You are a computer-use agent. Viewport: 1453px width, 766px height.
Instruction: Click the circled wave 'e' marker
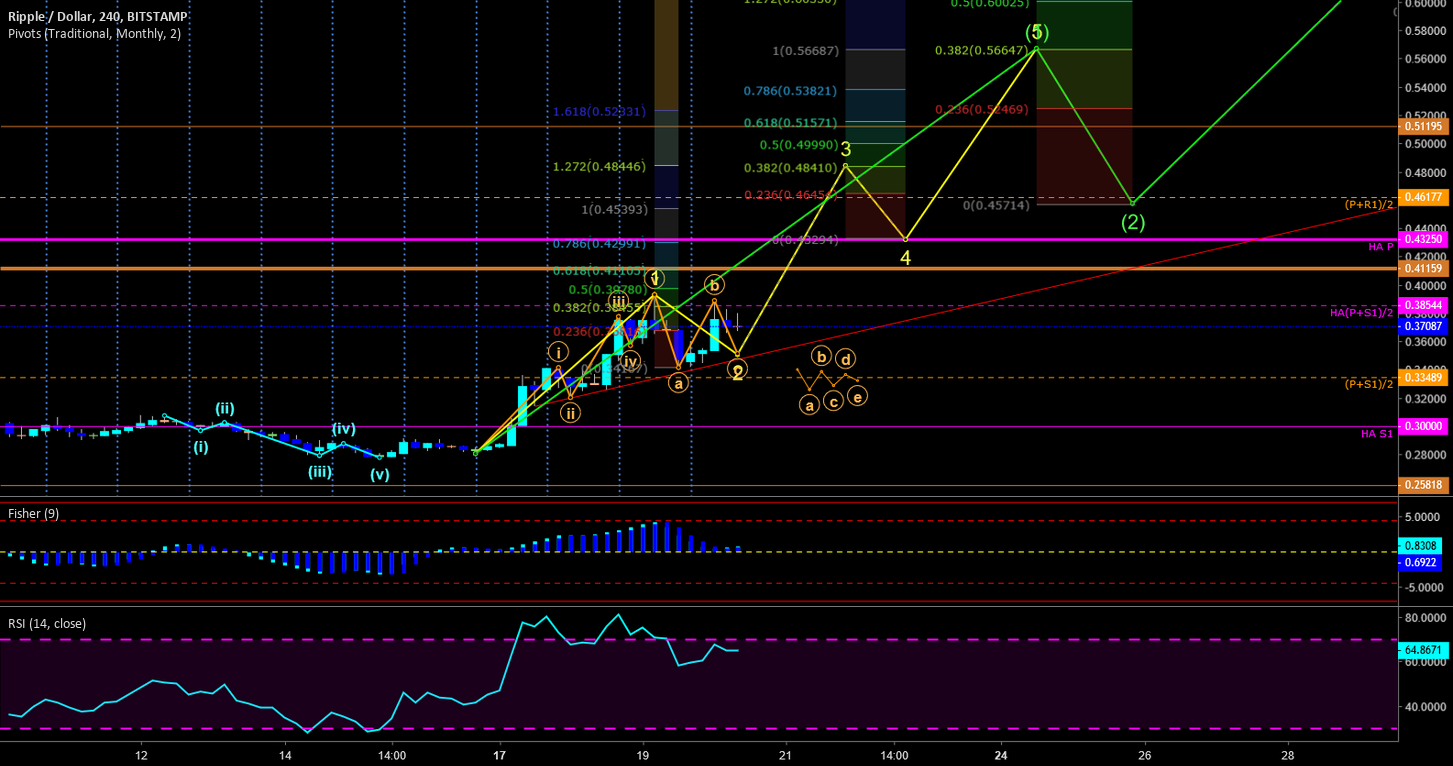pyautogui.click(x=857, y=396)
